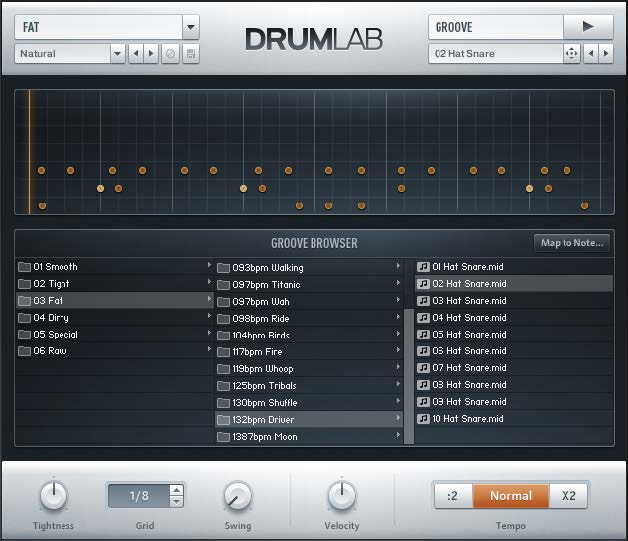This screenshot has width=628, height=541.
Task: Expand arrow next to 119bpm Whoop
Action: [x=398, y=367]
